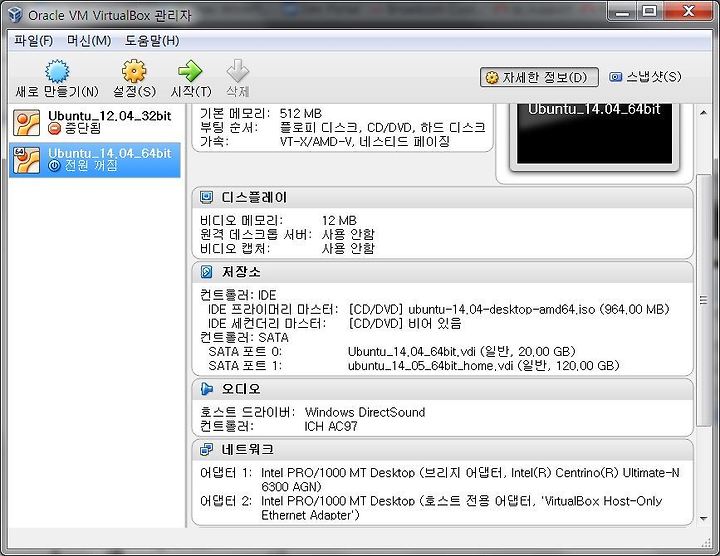Screen dimensions: 720x556
Task: Switch to Details (자세한 정보) view
Action: 539,77
